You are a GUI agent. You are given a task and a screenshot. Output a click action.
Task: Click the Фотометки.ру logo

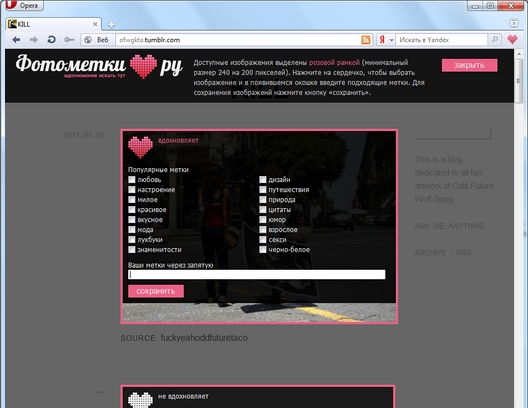click(x=99, y=66)
